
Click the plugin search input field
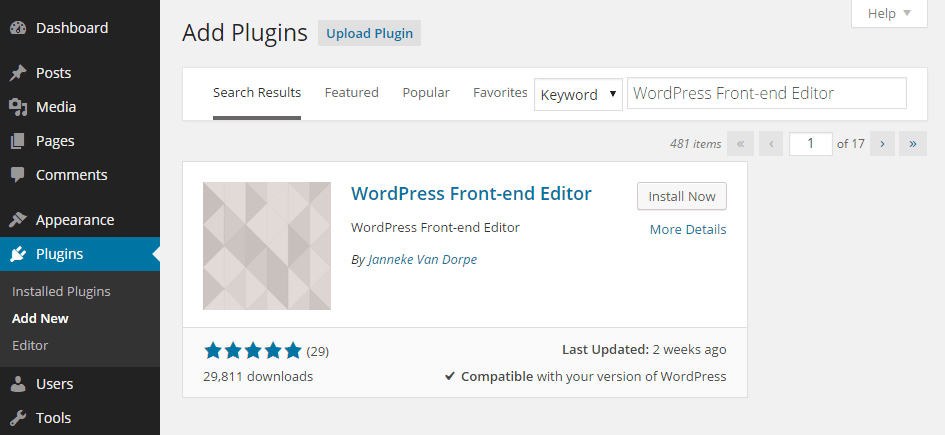767,93
